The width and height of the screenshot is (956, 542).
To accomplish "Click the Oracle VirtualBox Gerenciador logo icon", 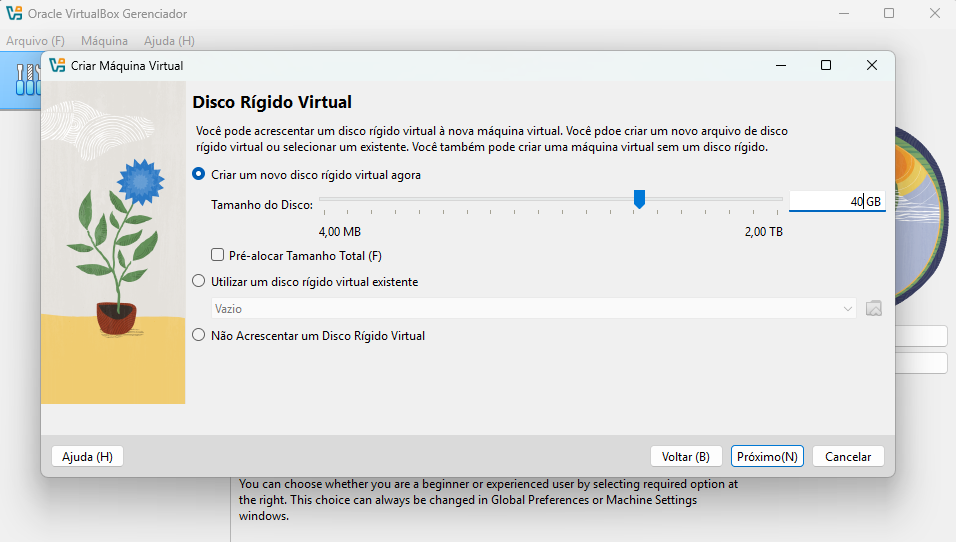I will (x=14, y=14).
